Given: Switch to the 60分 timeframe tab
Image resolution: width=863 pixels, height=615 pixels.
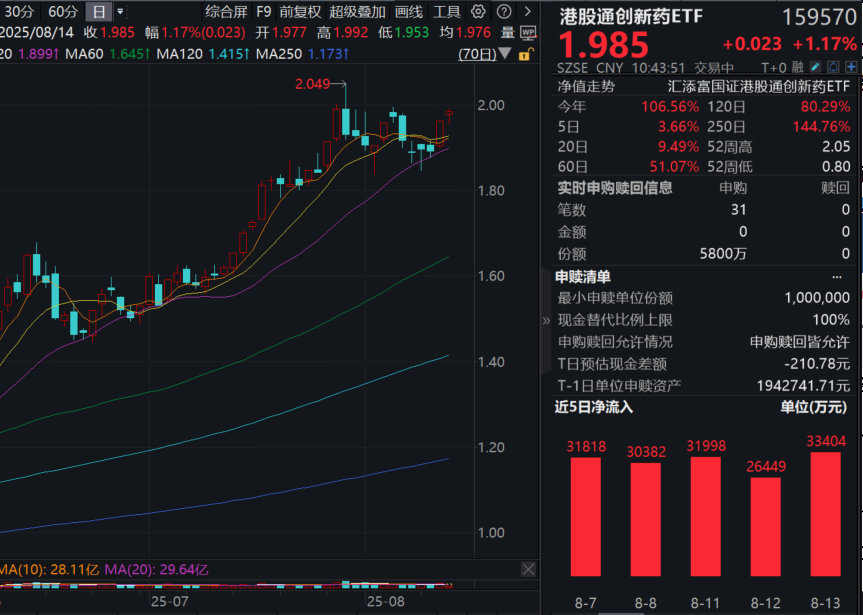Looking at the screenshot, I should click(62, 12).
